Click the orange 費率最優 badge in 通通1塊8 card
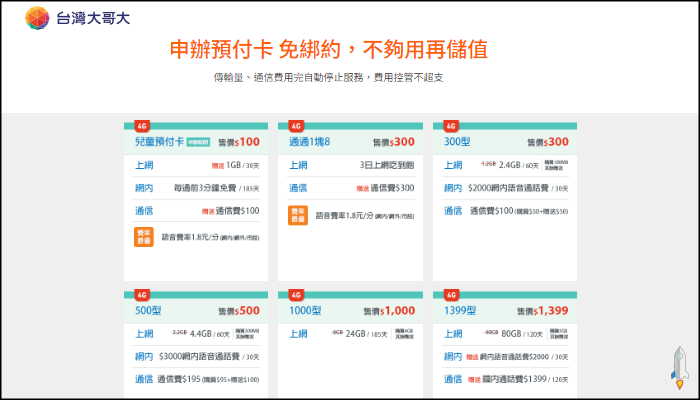 click(x=298, y=215)
